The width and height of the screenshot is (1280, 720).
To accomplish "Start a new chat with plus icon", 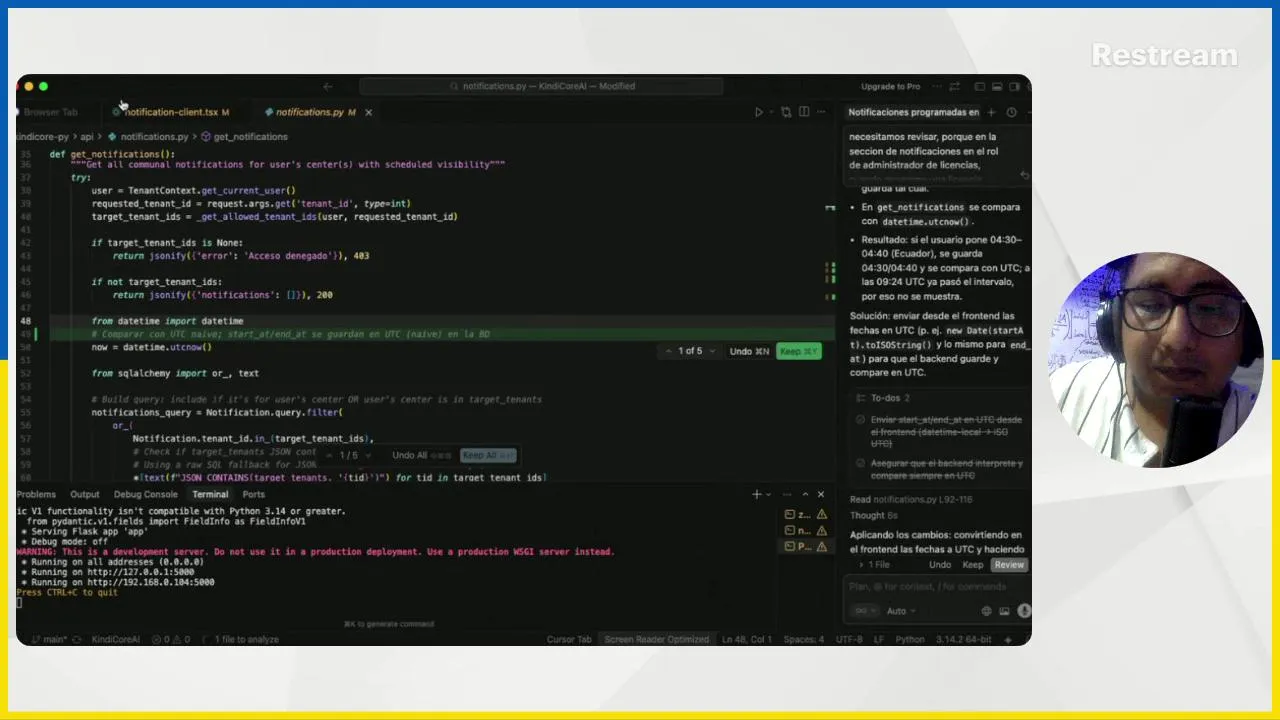I will click(x=991, y=112).
